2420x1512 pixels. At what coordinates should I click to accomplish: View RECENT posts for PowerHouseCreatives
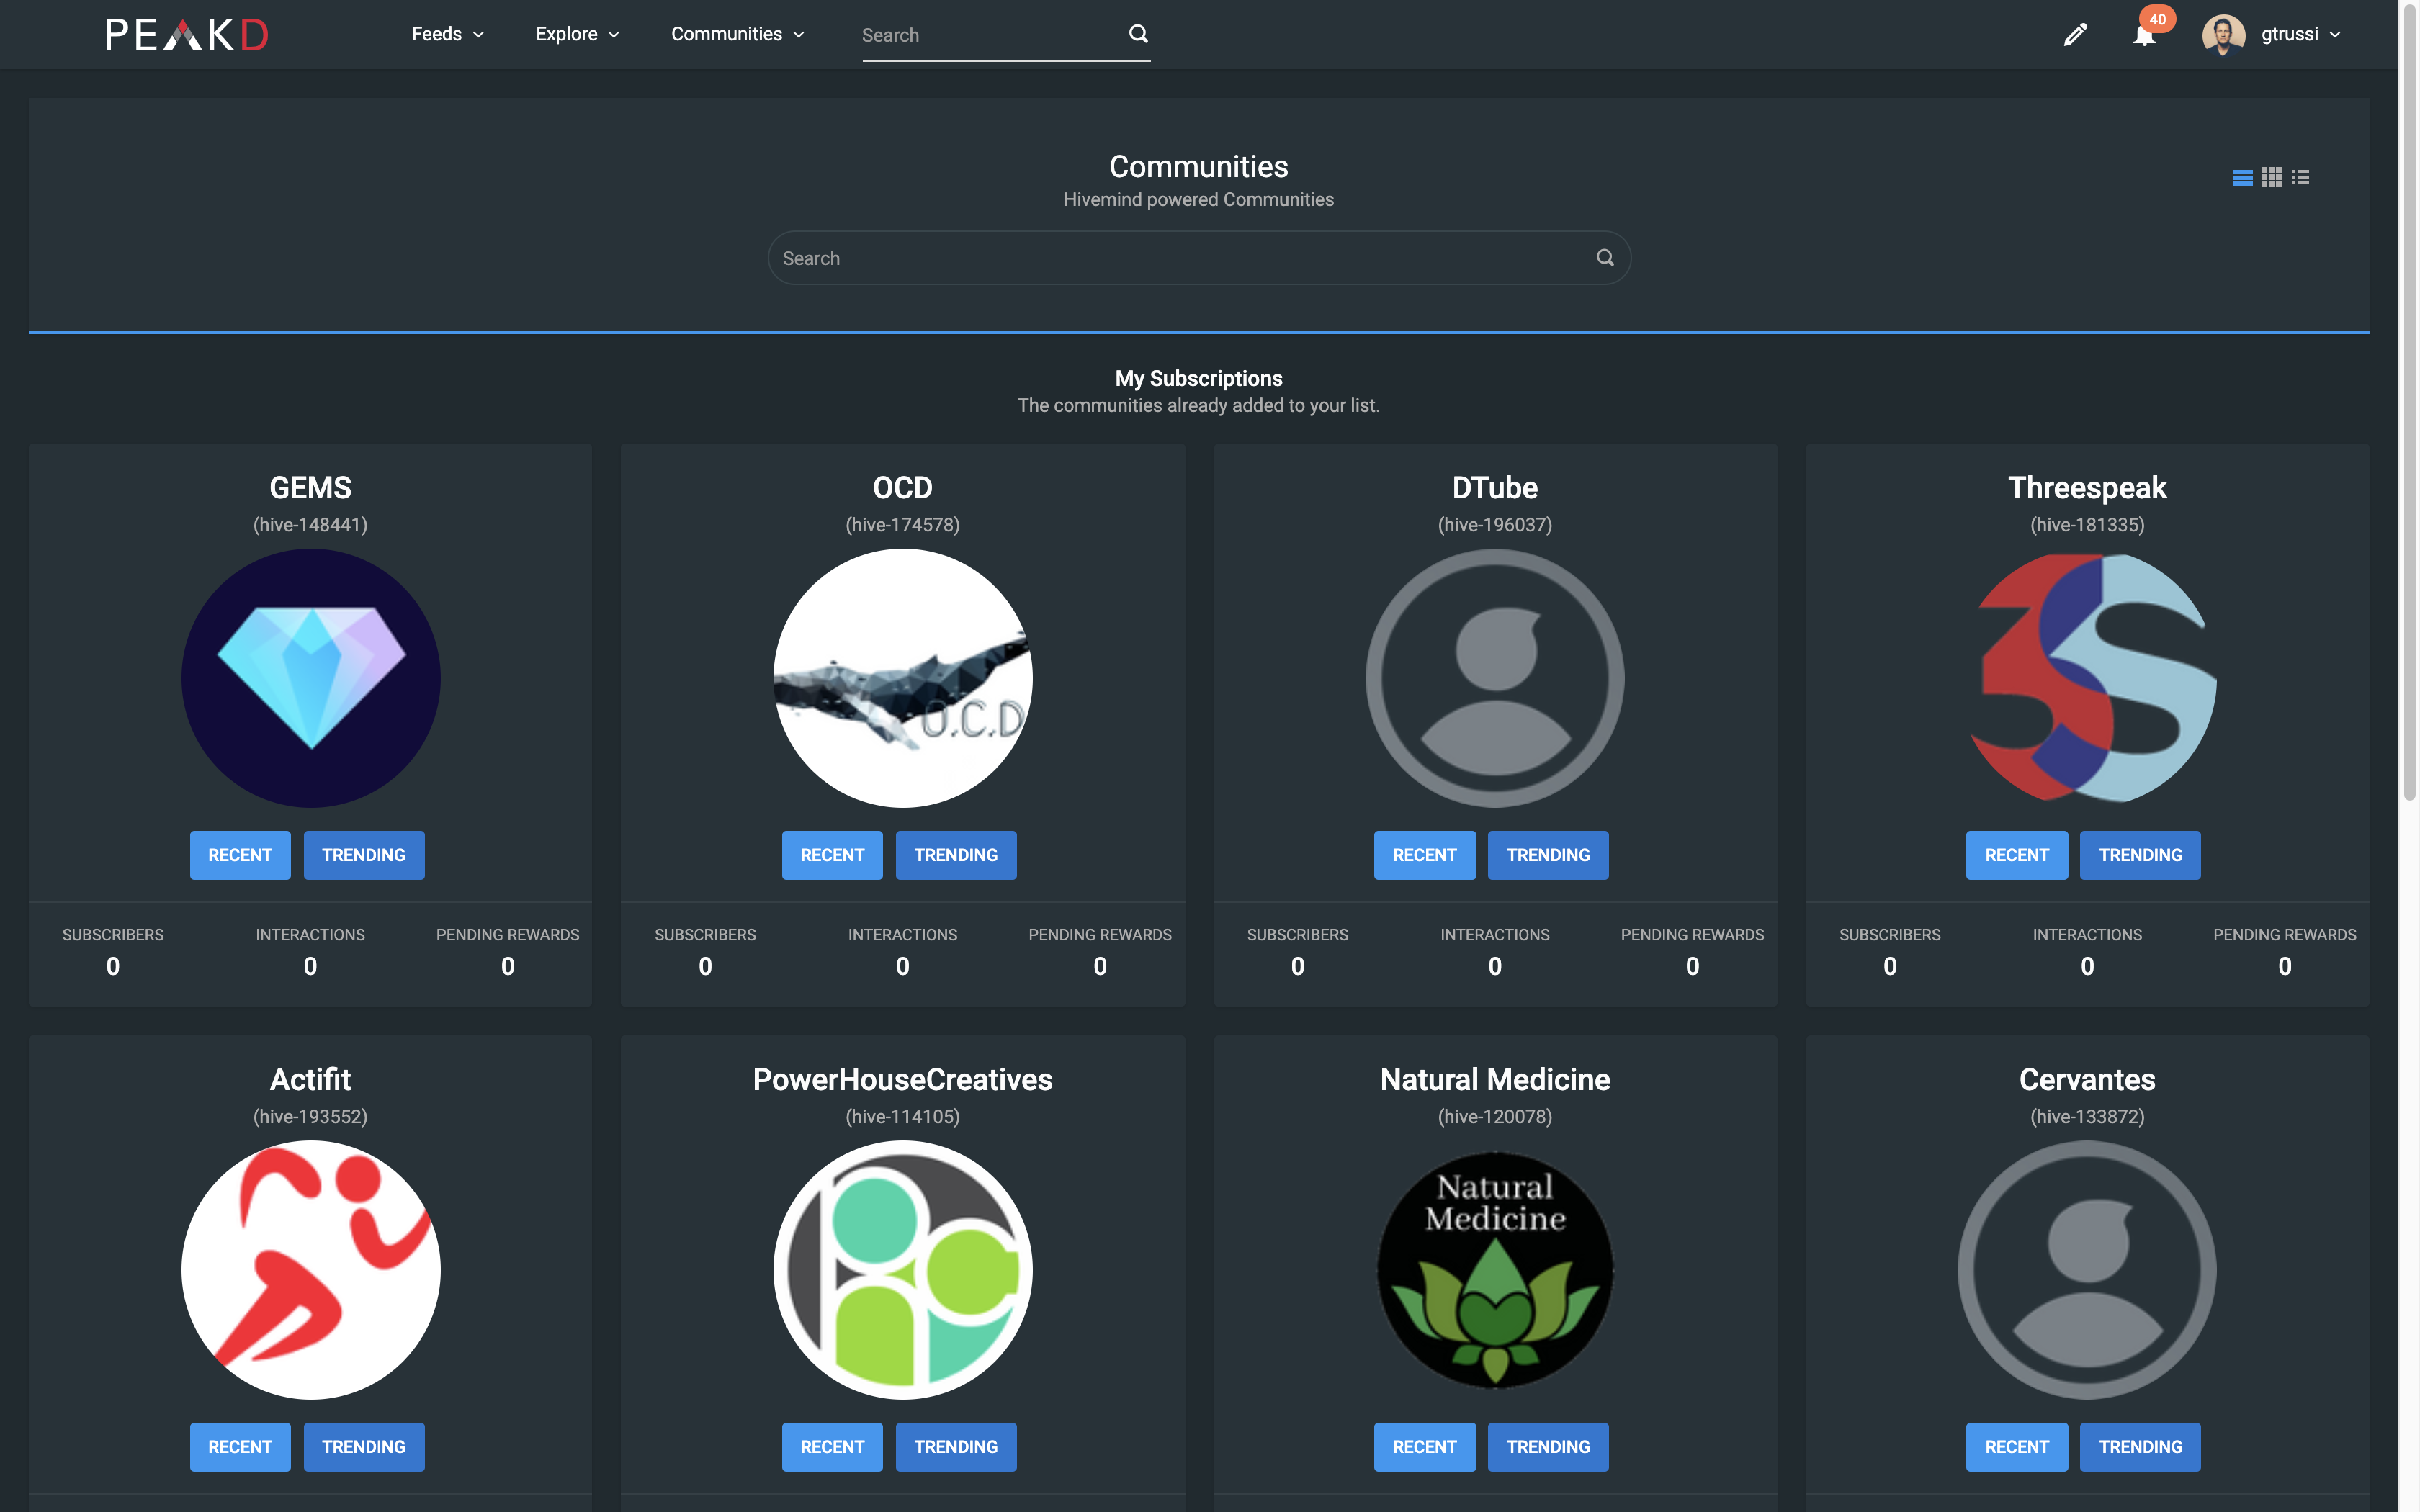pyautogui.click(x=832, y=1447)
